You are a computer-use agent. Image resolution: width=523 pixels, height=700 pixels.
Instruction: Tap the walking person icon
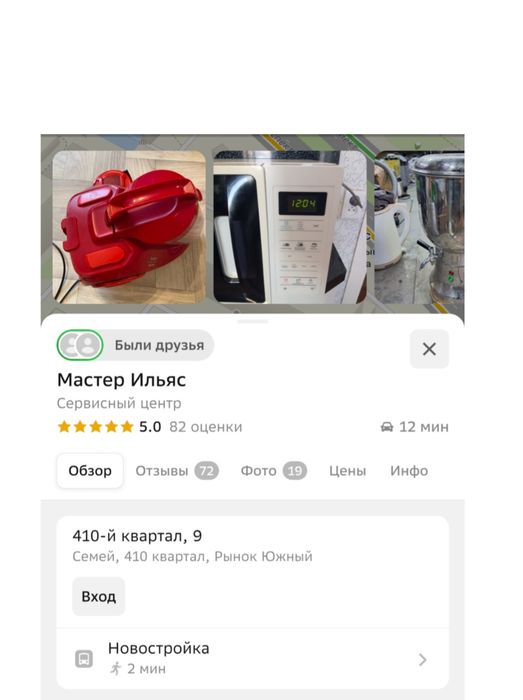click(116, 669)
